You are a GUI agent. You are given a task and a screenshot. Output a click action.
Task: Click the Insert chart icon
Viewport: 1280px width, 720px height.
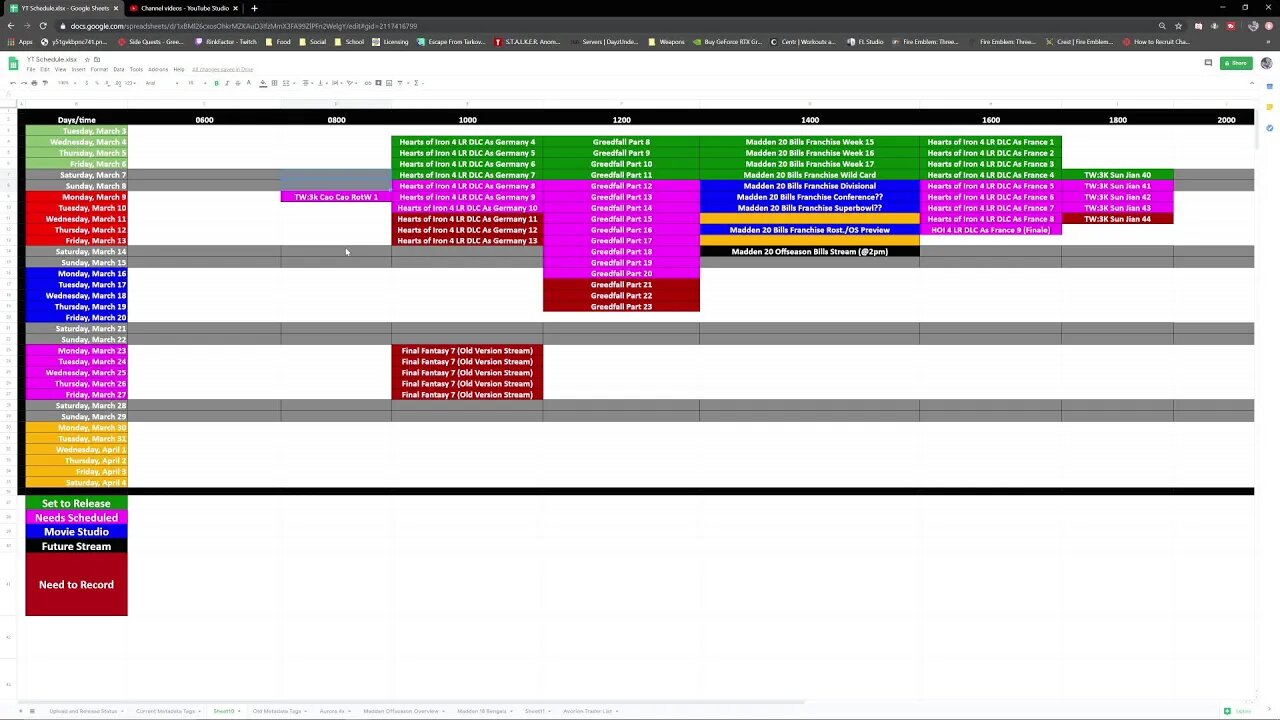click(389, 83)
